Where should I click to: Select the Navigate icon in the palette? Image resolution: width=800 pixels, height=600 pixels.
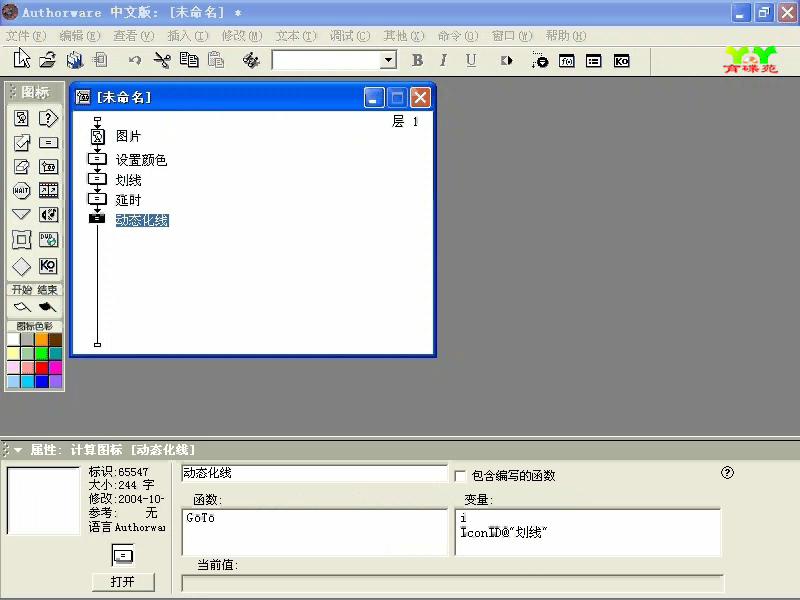[x=21, y=214]
